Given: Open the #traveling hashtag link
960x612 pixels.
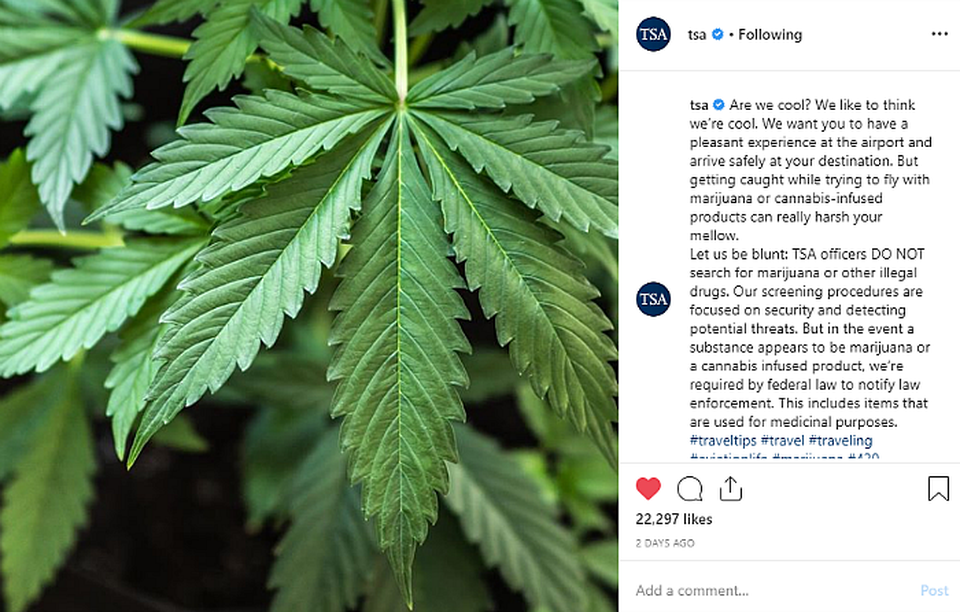Looking at the screenshot, I should tap(841, 441).
